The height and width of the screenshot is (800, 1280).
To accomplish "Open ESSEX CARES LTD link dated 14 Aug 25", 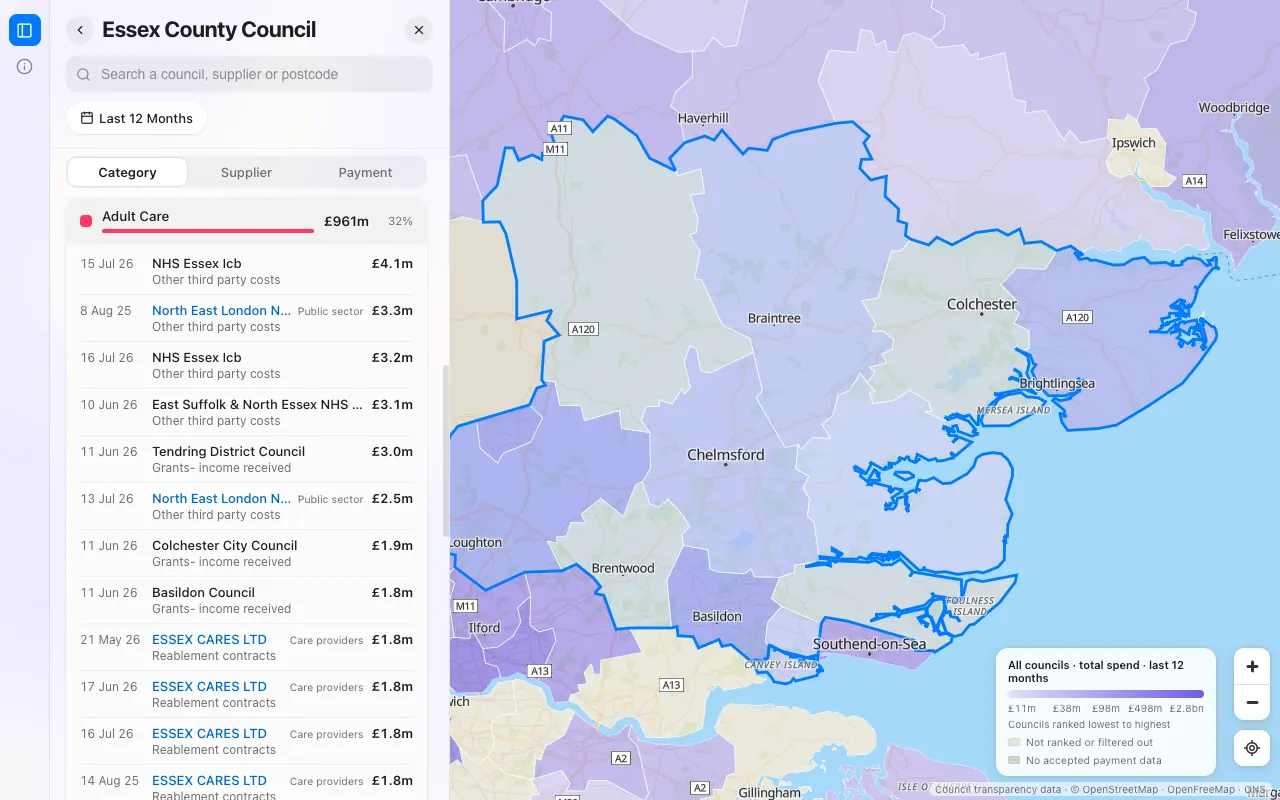I will [209, 780].
